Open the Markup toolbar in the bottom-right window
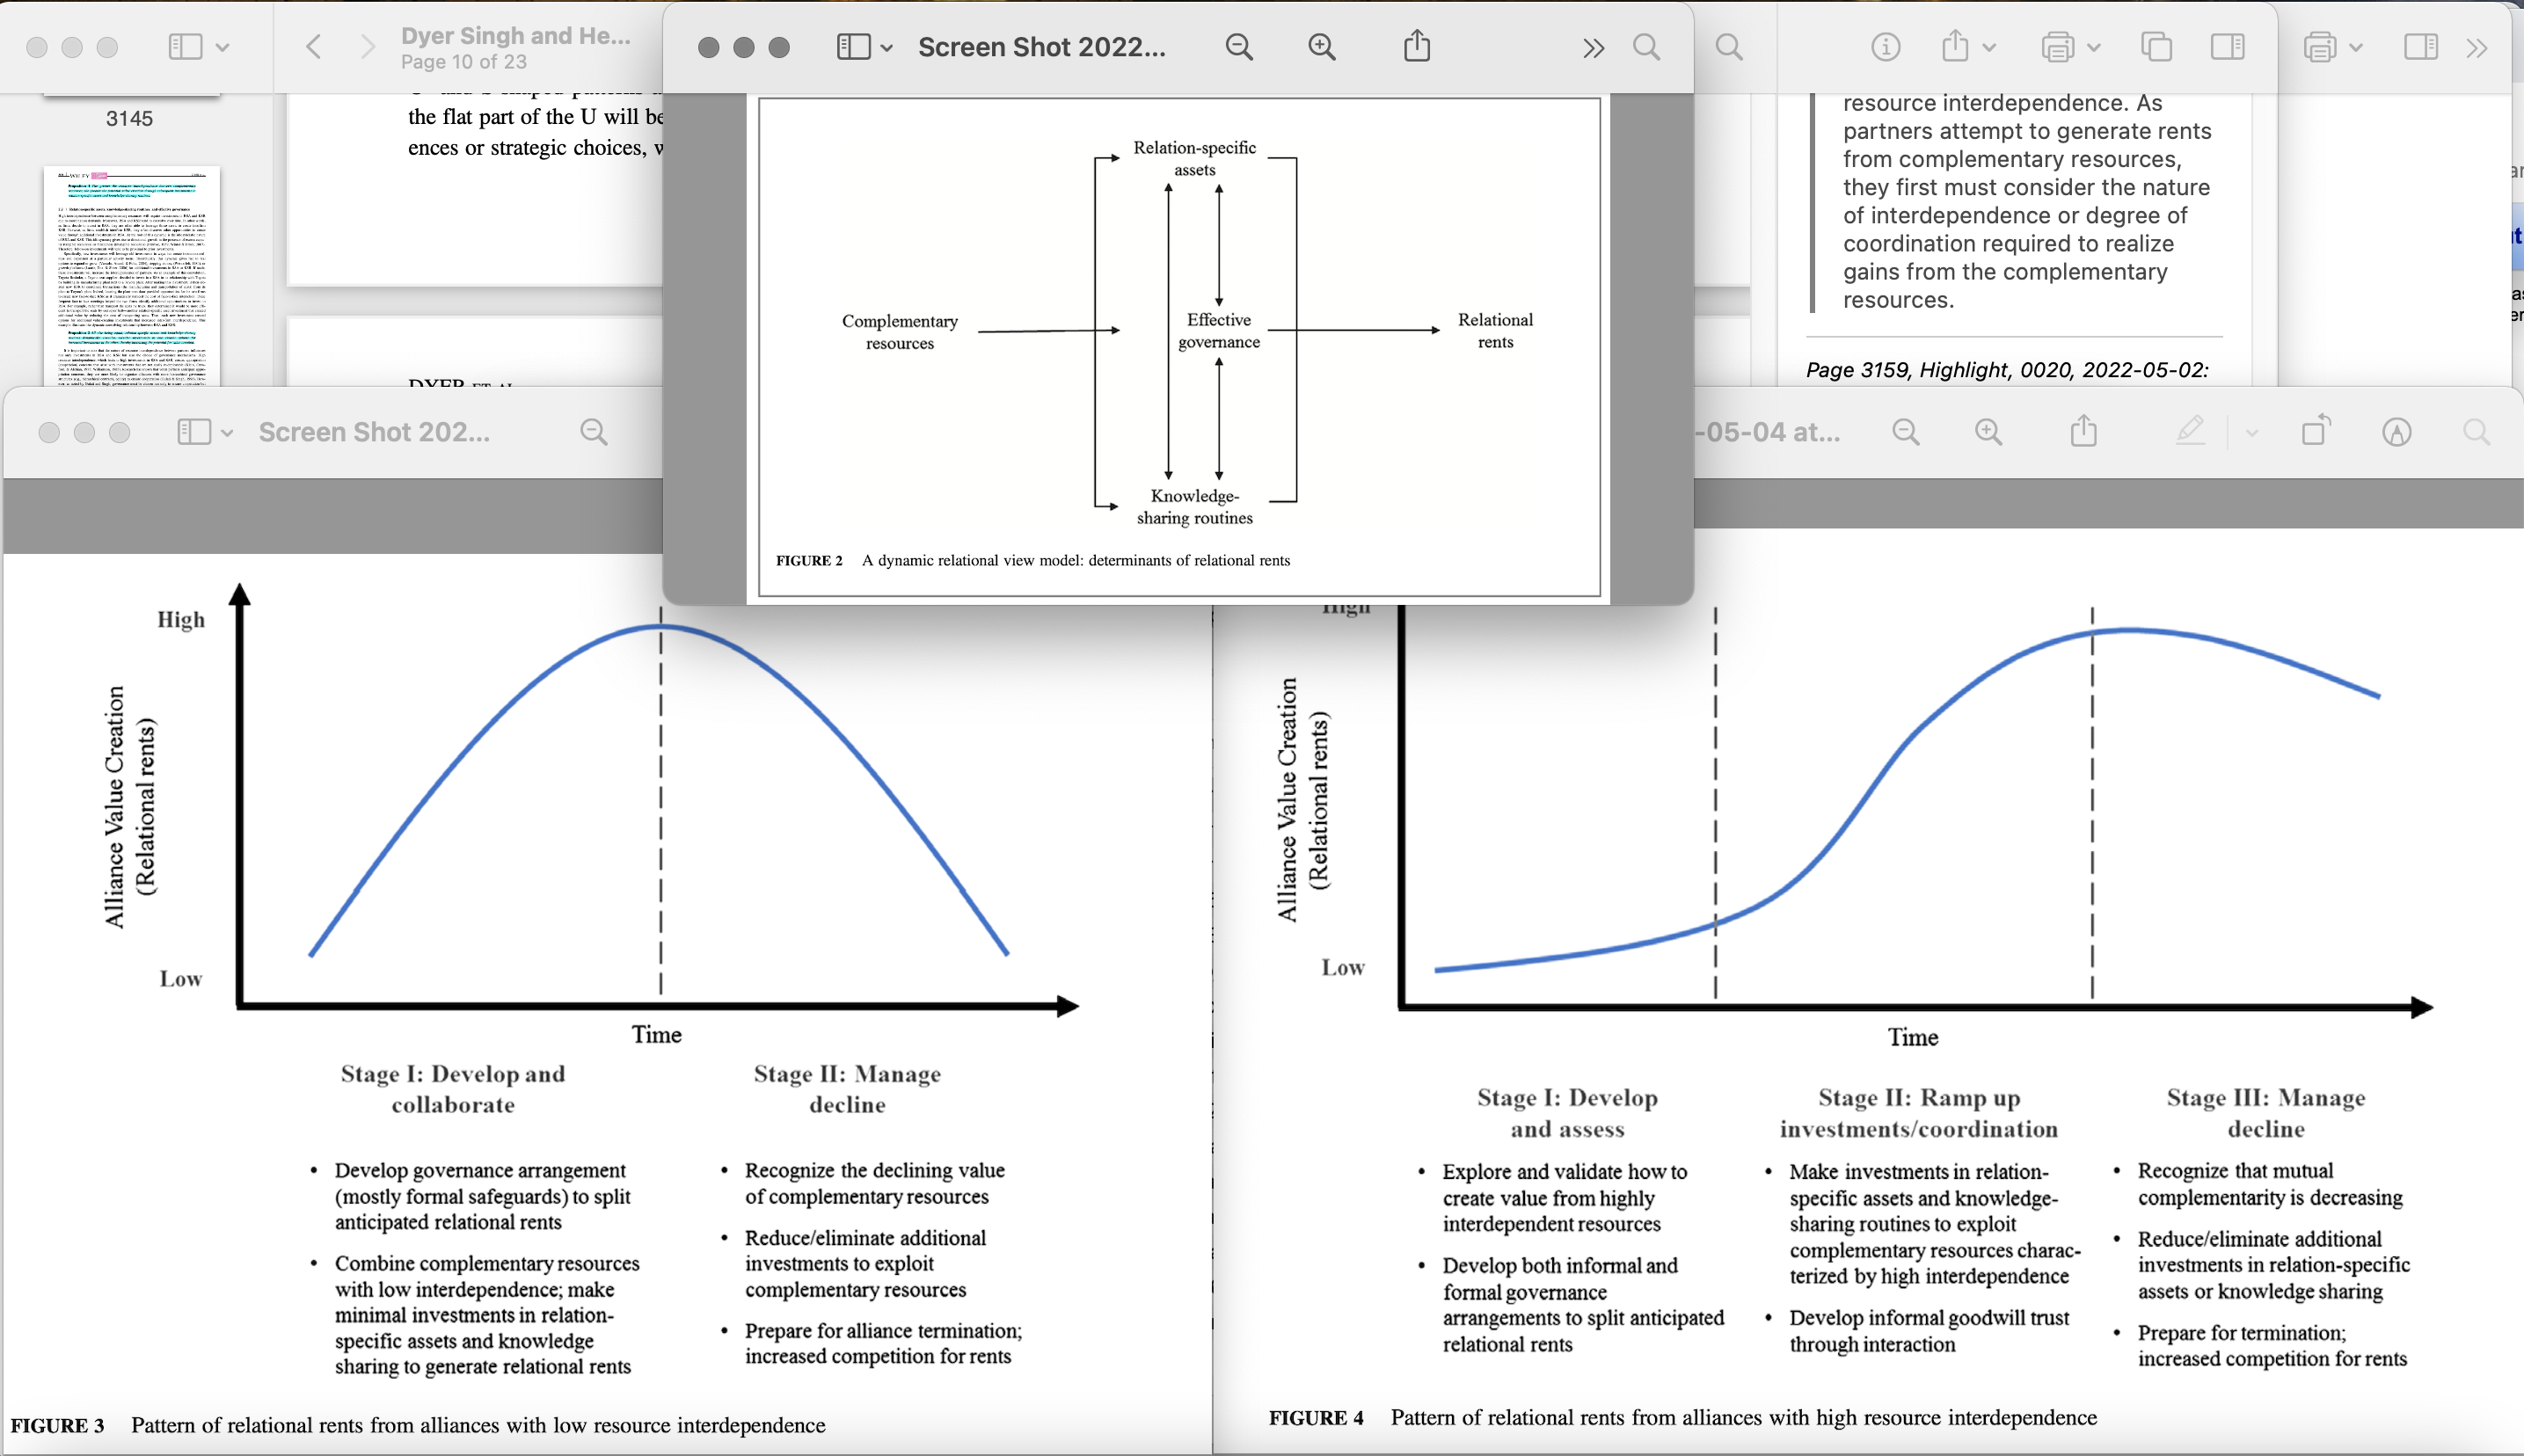The width and height of the screenshot is (2524, 1456). coord(2396,432)
